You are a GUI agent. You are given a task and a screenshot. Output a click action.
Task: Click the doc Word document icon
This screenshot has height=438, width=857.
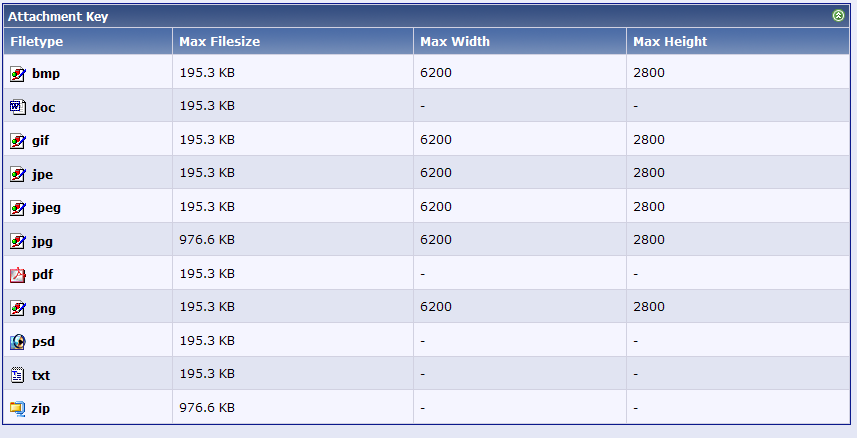point(17,107)
